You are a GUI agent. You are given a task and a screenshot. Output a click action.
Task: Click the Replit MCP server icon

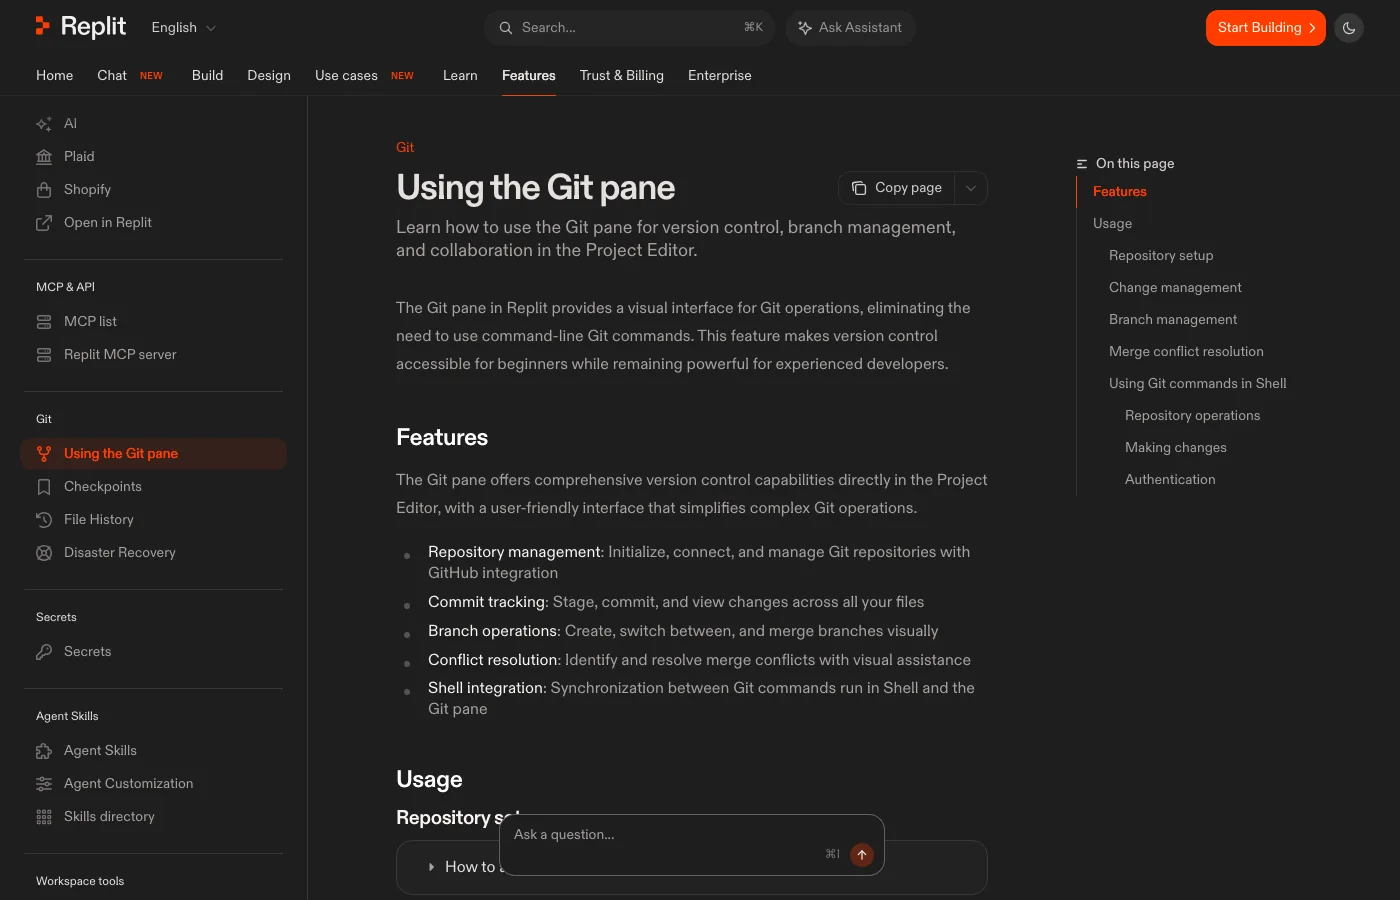pos(44,355)
